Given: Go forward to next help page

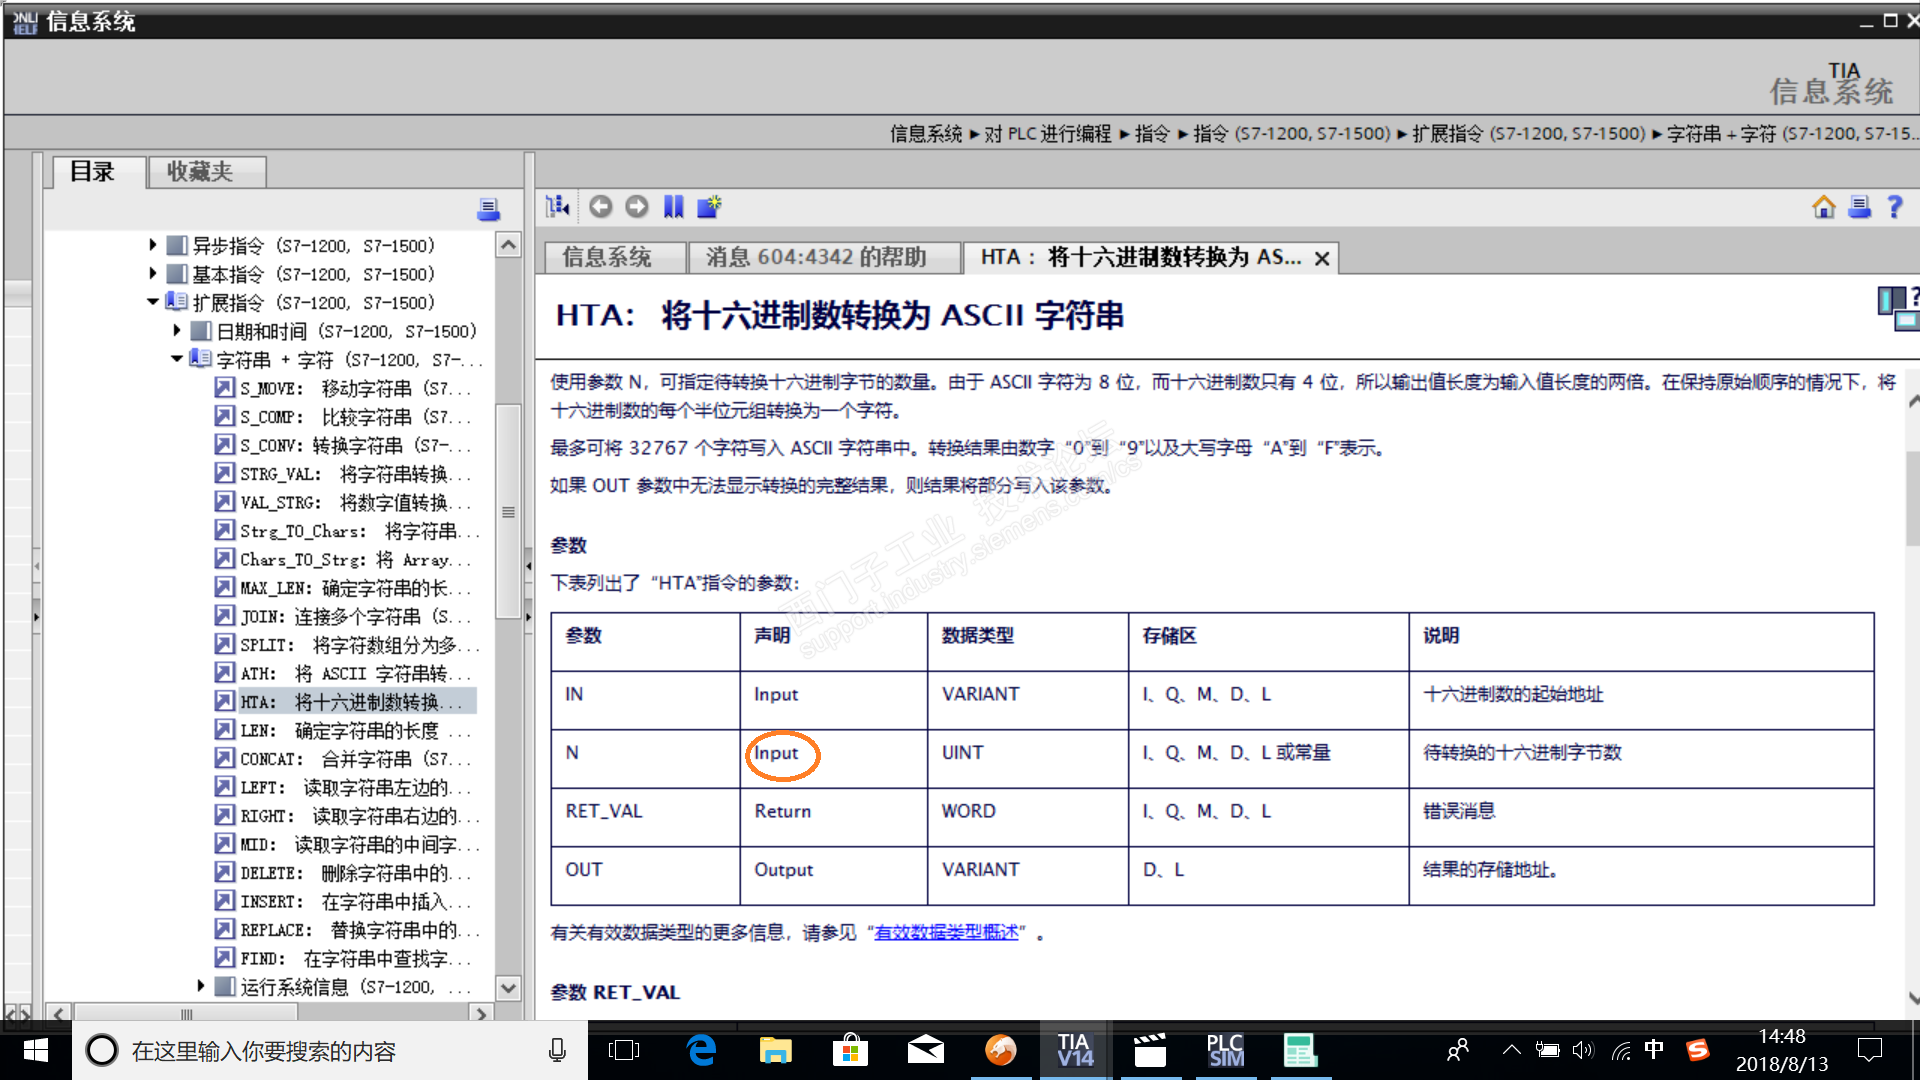Looking at the screenshot, I should (x=637, y=207).
